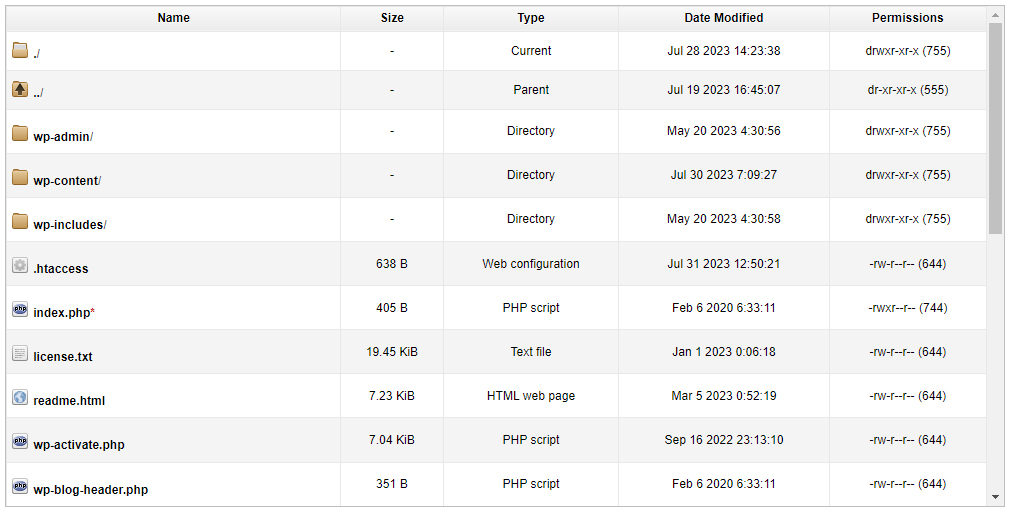Screen dimensions: 1010x511
Task: Click the wp-admin folder icon
Action: point(20,133)
